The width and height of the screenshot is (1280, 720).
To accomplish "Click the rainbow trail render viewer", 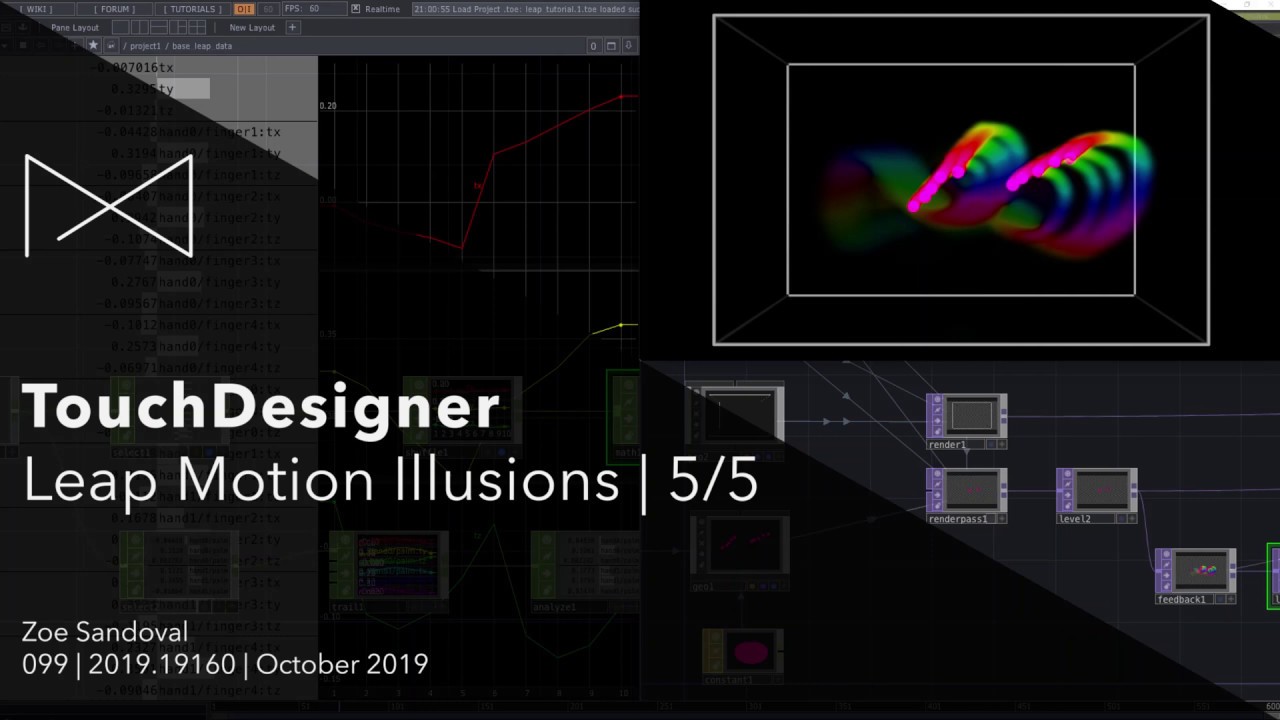I will 961,180.
